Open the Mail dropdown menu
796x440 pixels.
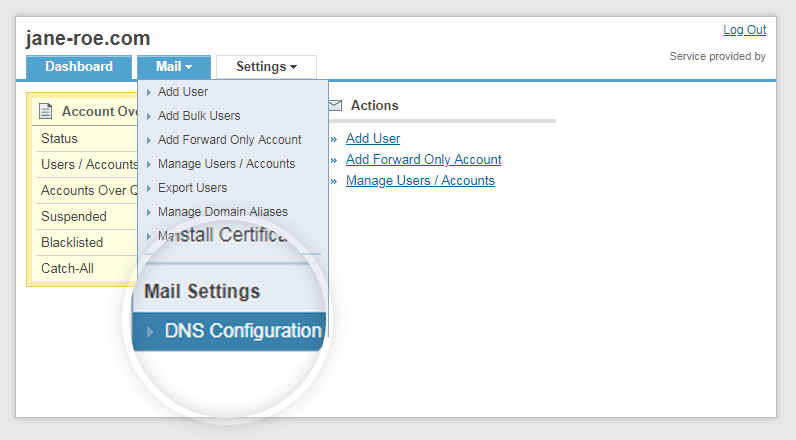click(x=174, y=67)
